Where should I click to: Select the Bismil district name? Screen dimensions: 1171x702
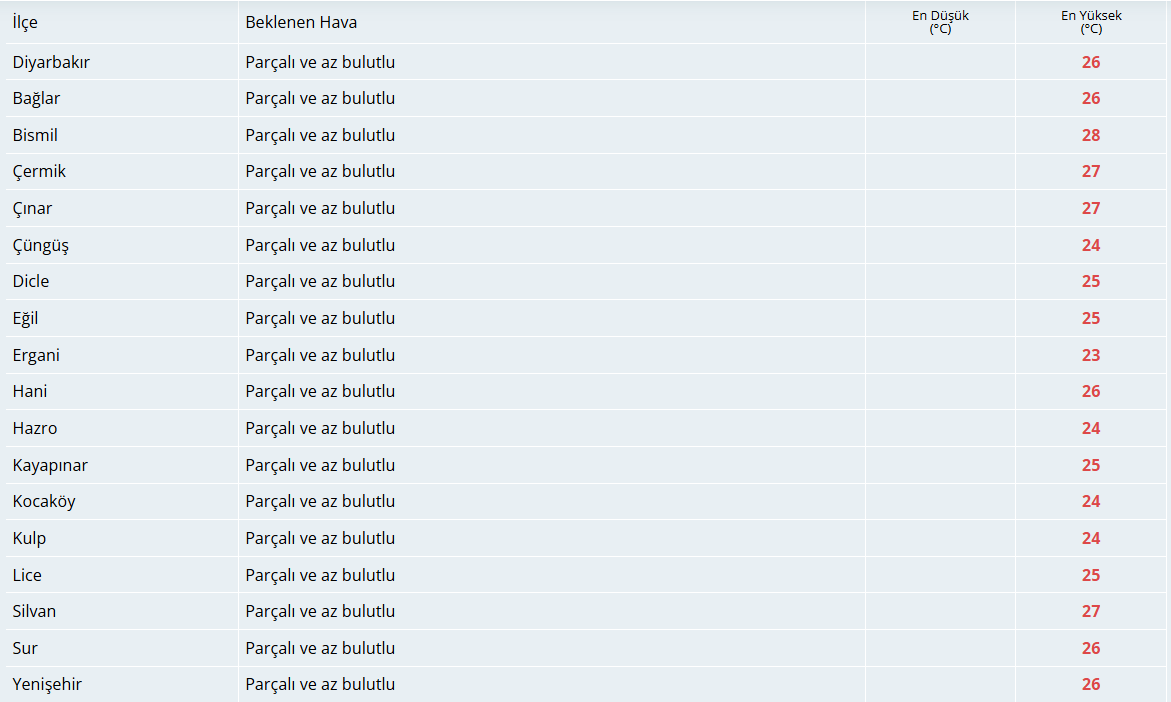tap(35, 135)
